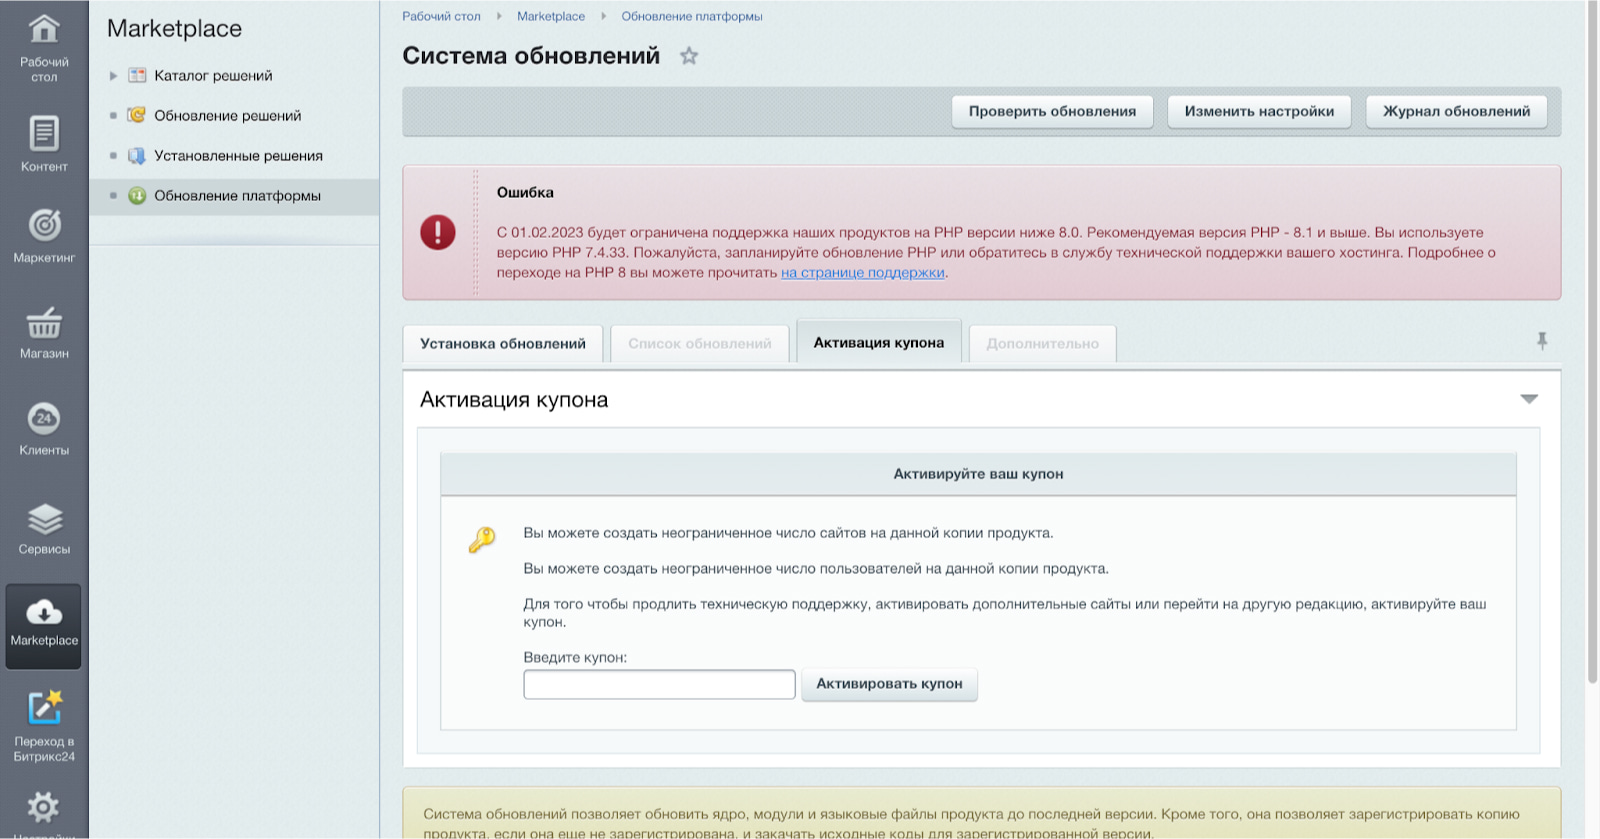Add page to favorites with star icon
This screenshot has height=839, width=1600.
(689, 56)
